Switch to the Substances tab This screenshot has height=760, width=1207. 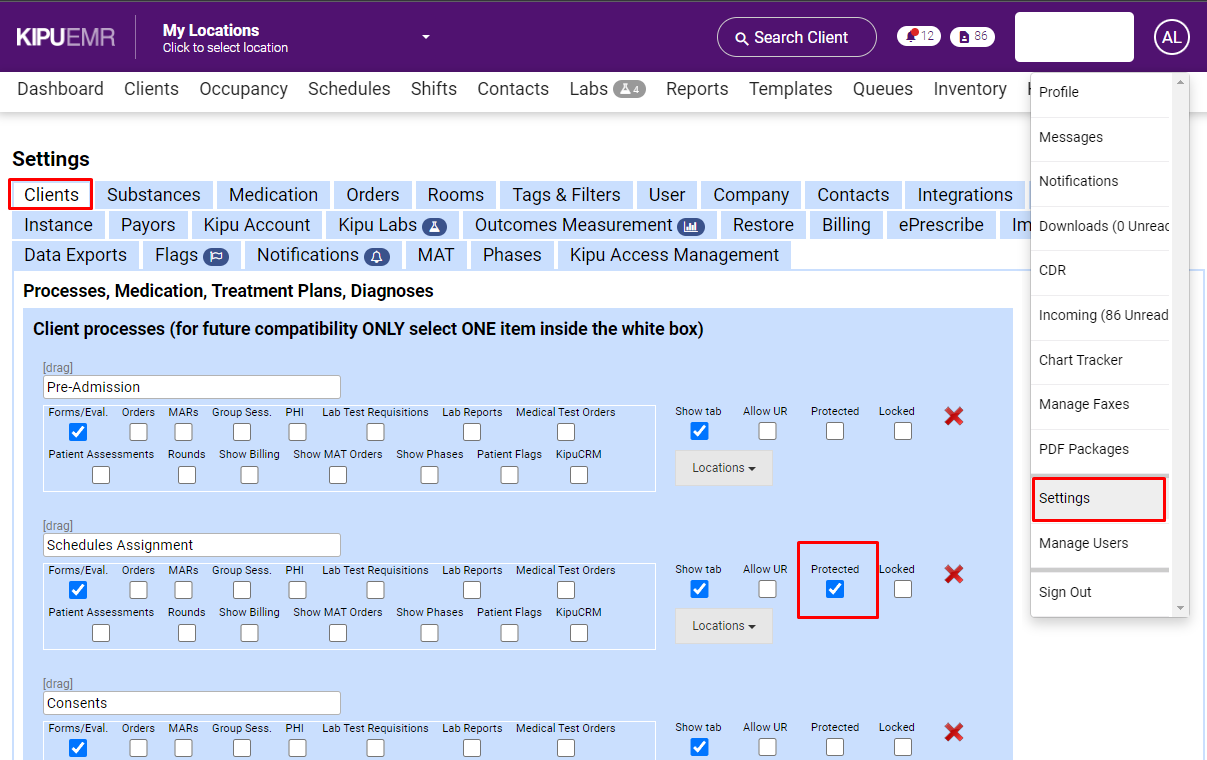click(154, 195)
